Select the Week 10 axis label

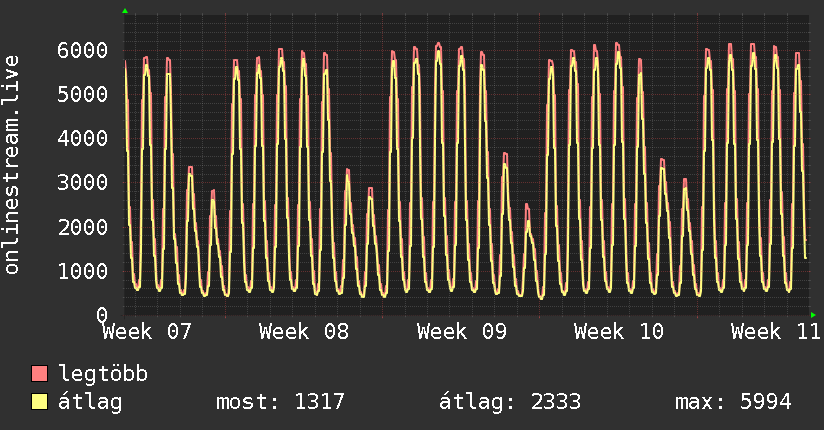coord(619,332)
